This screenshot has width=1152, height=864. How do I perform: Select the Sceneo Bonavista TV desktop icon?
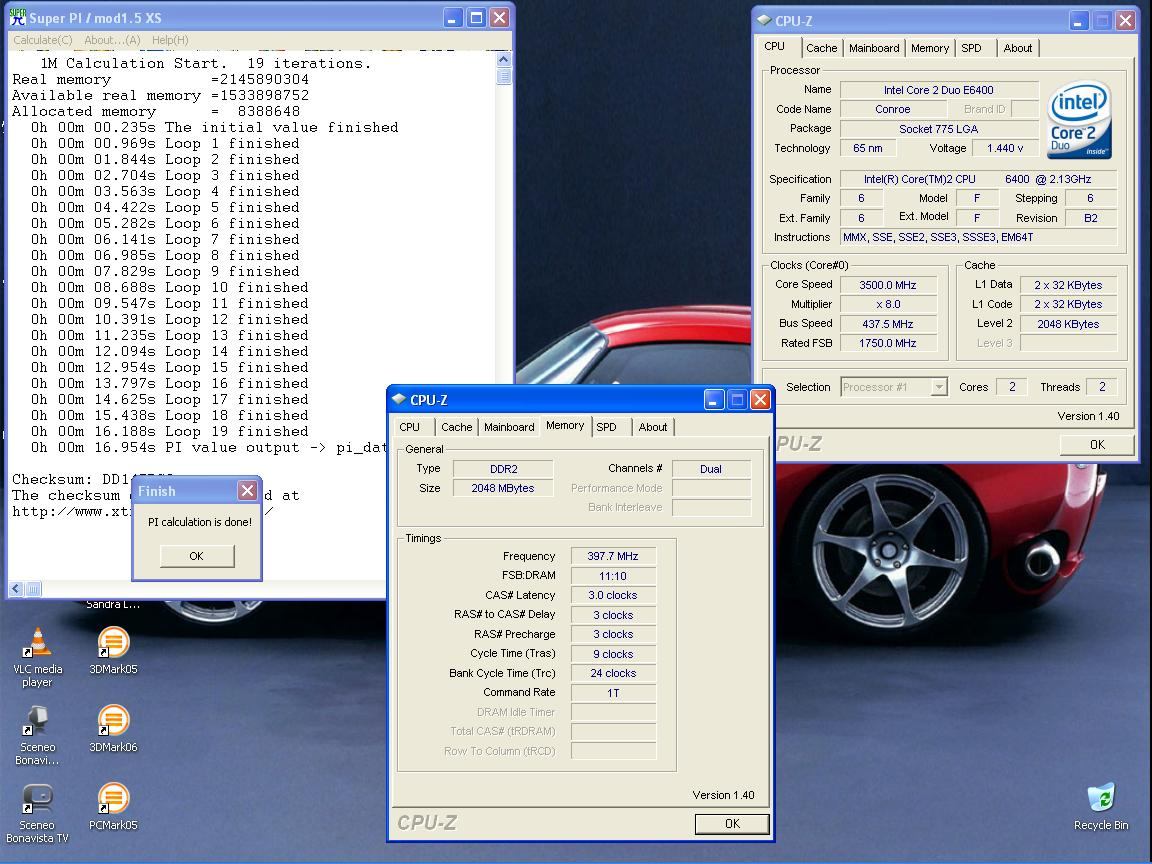coord(37,814)
